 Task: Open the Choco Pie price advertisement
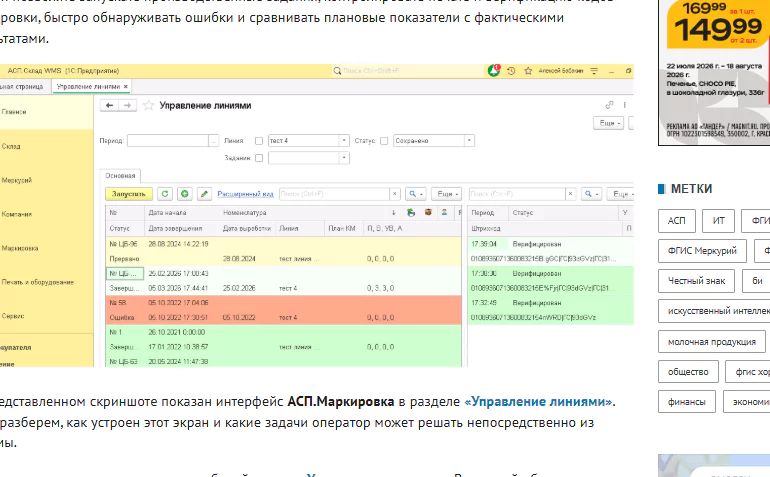click(714, 72)
